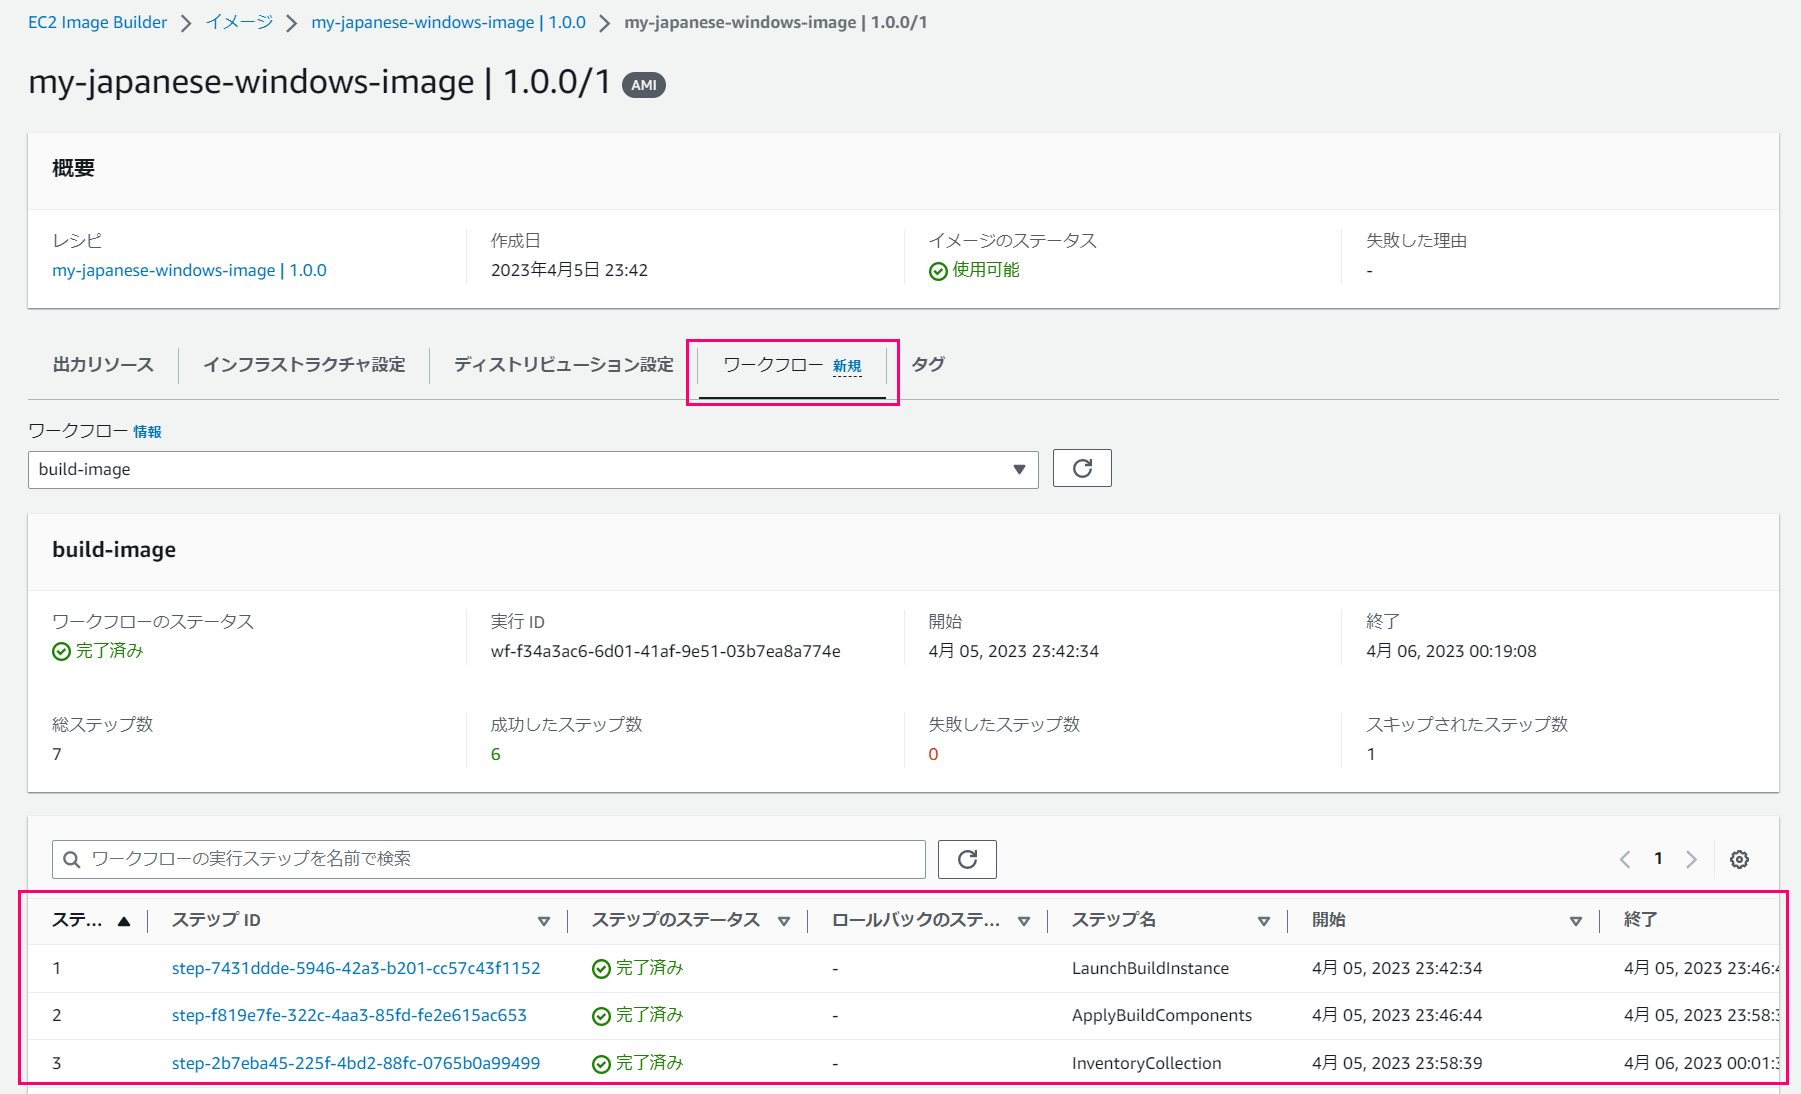Viewport: 1801px width, 1094px height.
Task: Click workflow end time 00:19:08 value
Action: (x=1451, y=651)
